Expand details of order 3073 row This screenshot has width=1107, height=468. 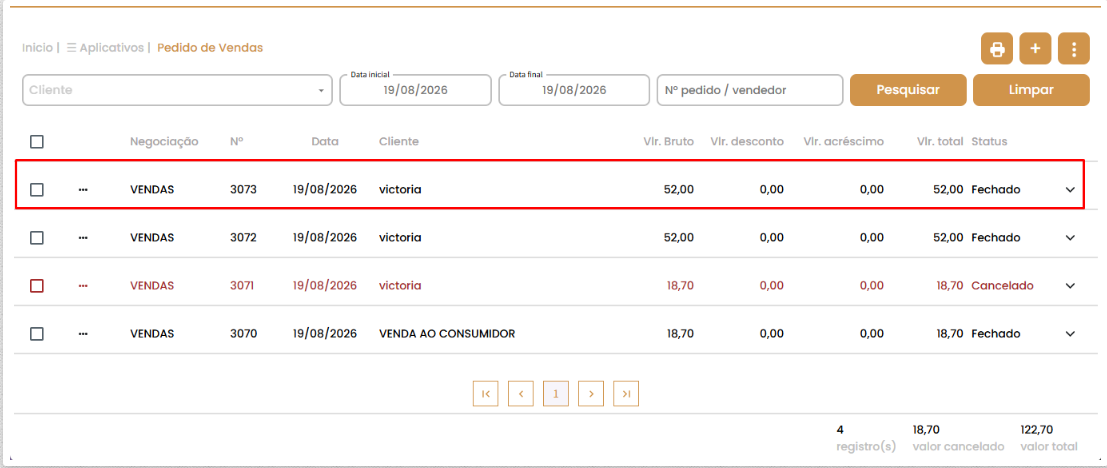(x=1070, y=190)
